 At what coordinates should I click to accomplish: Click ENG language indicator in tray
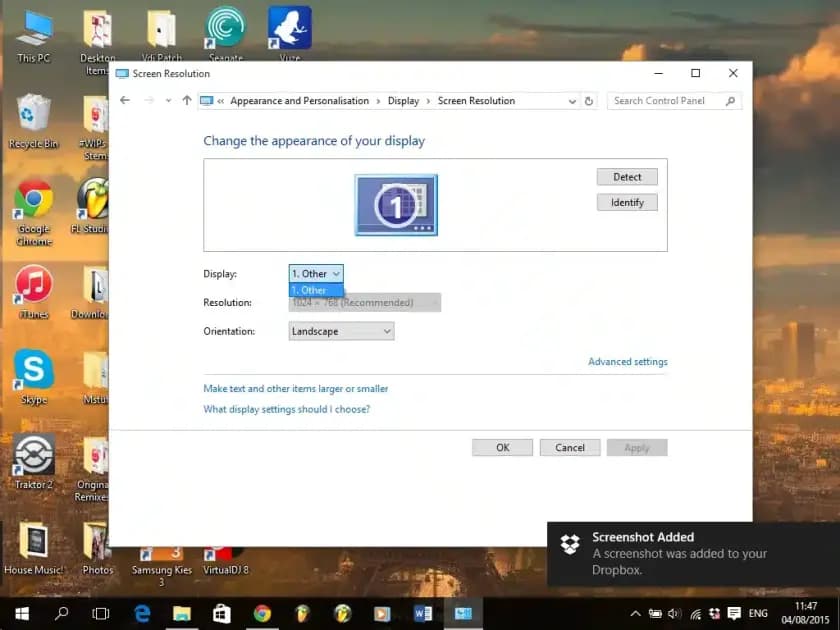pyautogui.click(x=758, y=613)
